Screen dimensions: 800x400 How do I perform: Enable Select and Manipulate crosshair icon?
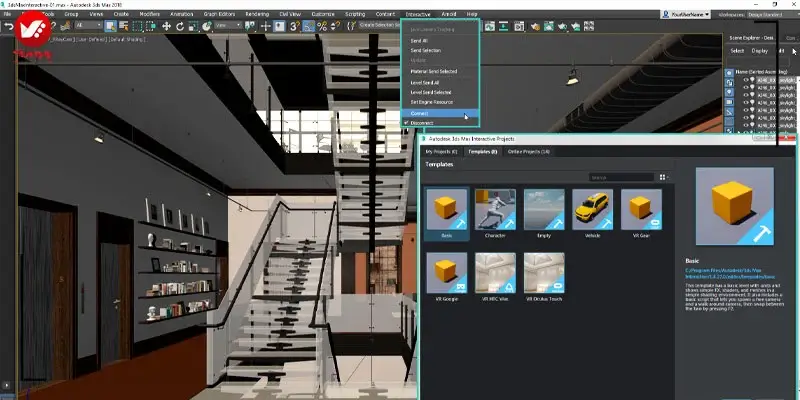tap(265, 26)
